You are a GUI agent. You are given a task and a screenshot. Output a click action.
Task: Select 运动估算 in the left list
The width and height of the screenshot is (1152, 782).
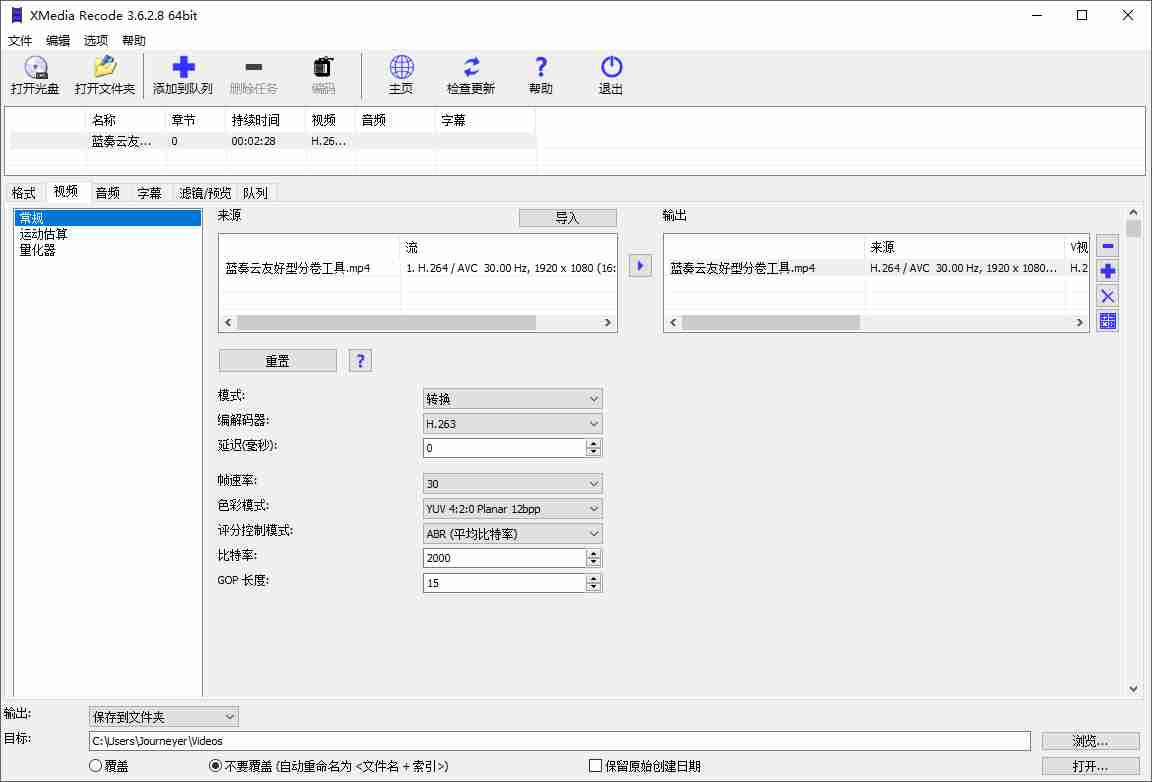[x=44, y=234]
